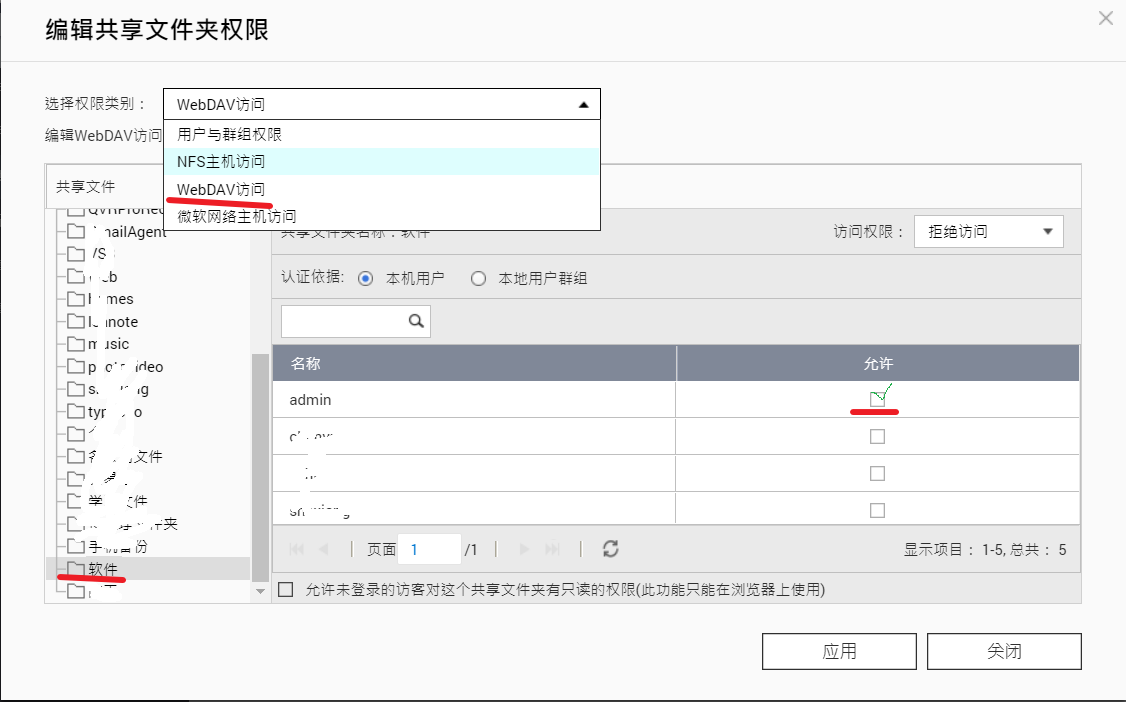Click the 应用 button
Screen dimensions: 1126x702
tap(839, 650)
